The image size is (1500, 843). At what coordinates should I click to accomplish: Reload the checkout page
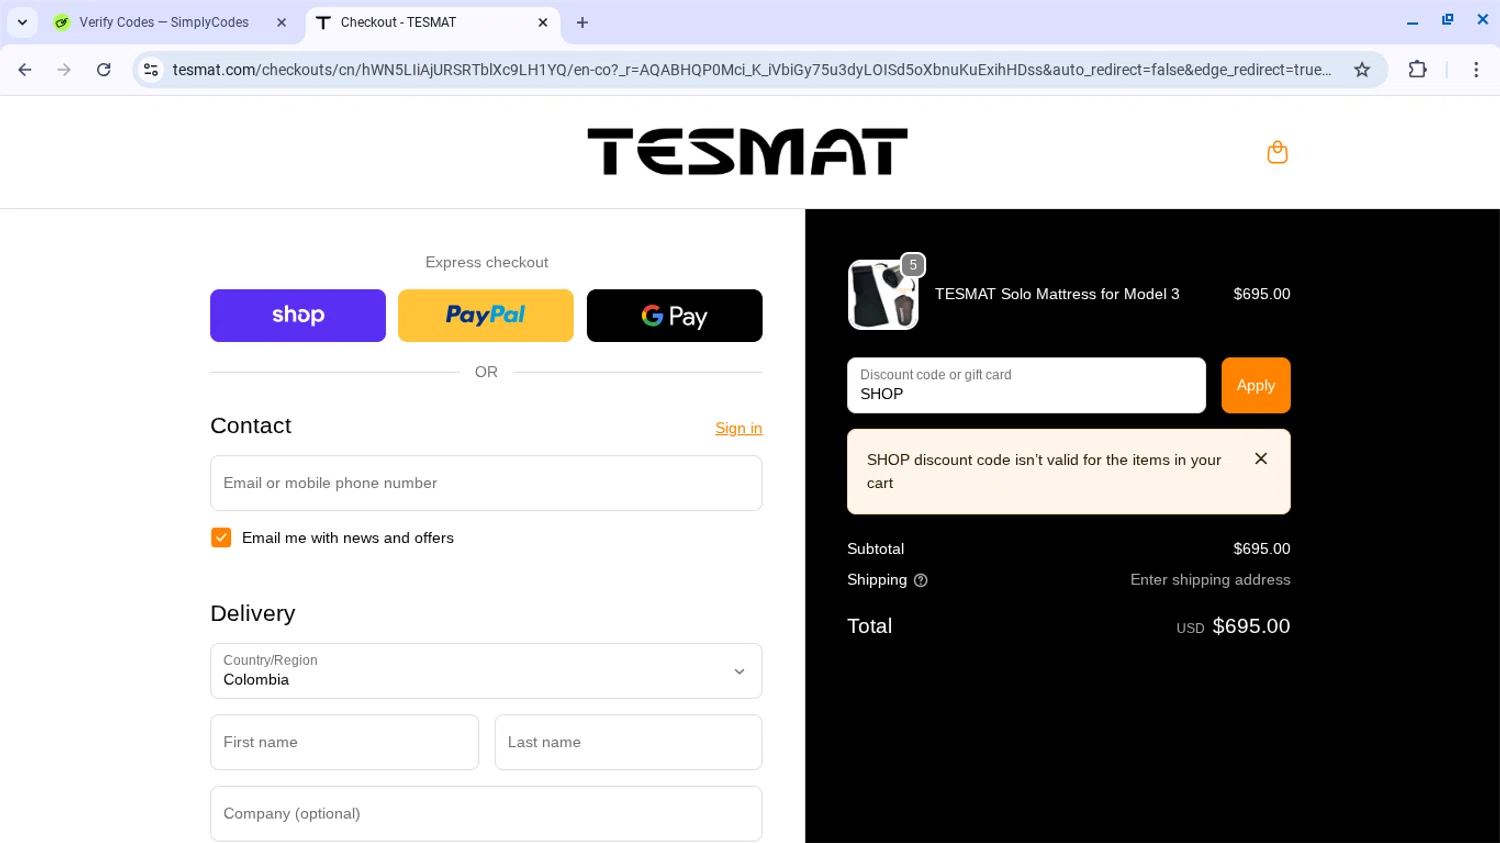click(104, 70)
